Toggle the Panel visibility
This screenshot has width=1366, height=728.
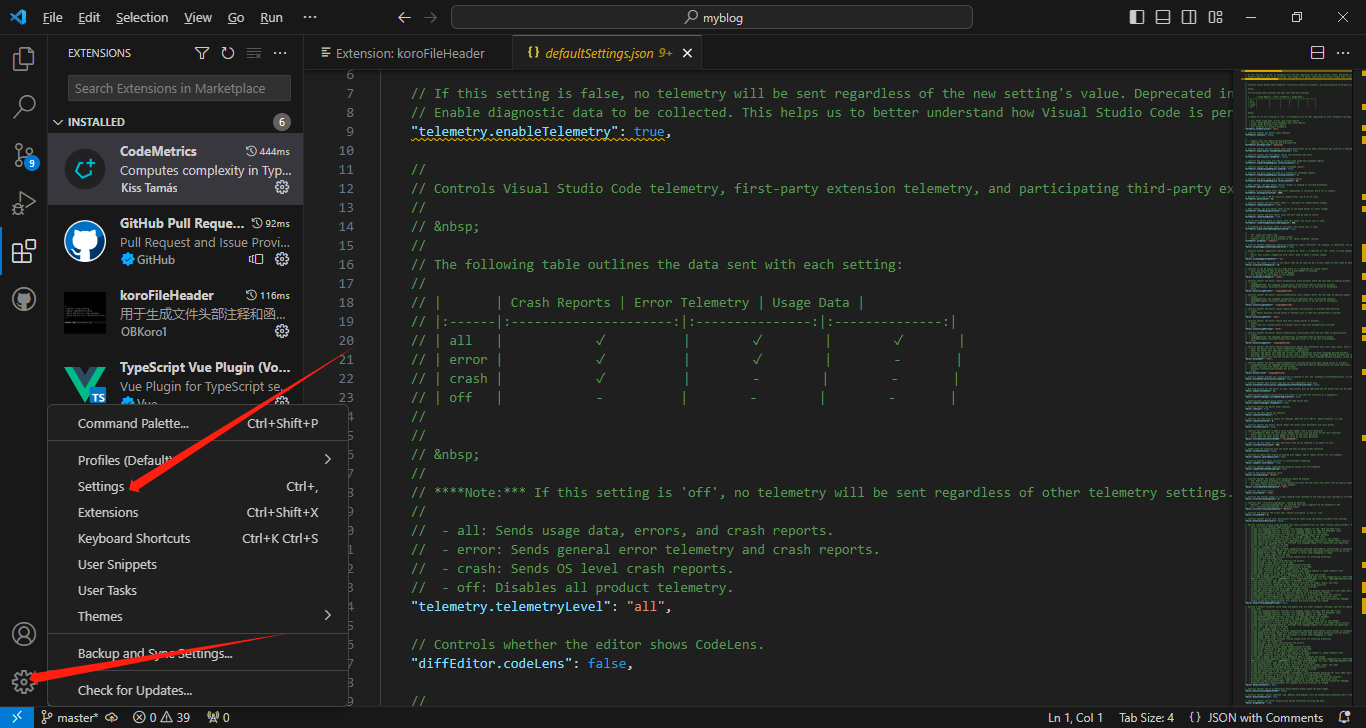pyautogui.click(x=1162, y=17)
